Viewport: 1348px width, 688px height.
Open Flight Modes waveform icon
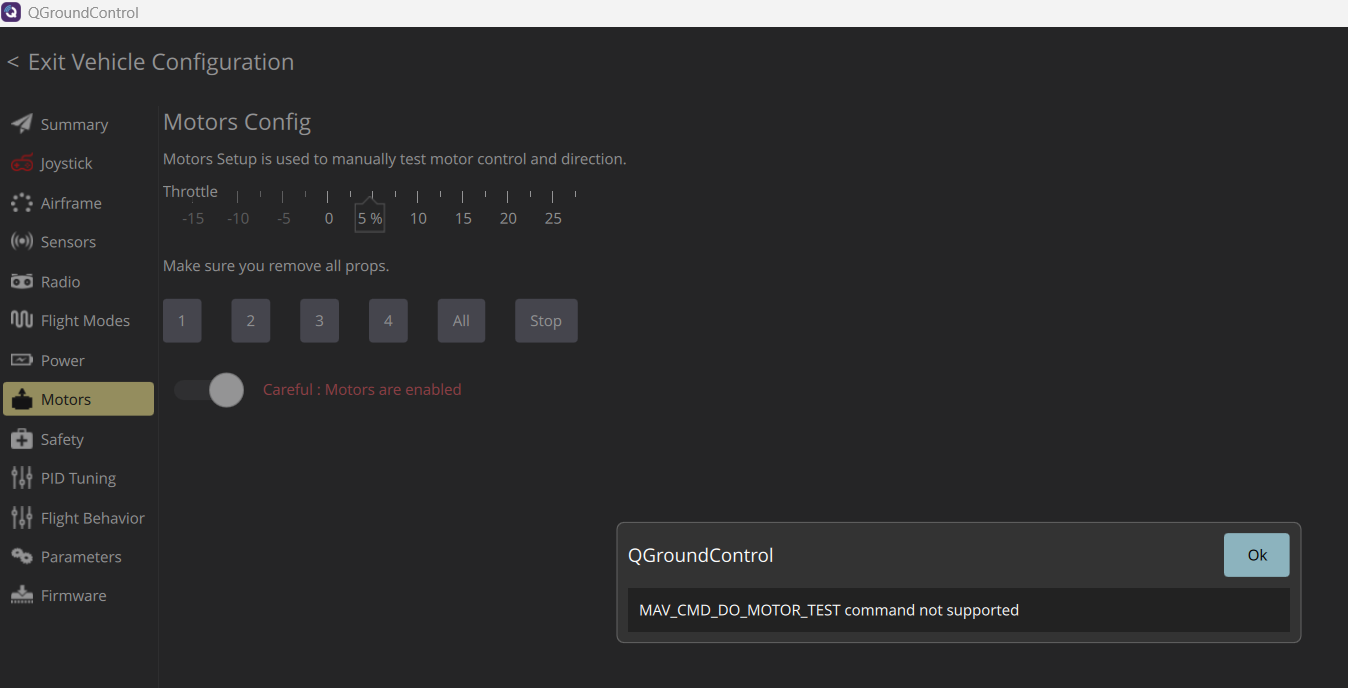(x=22, y=320)
